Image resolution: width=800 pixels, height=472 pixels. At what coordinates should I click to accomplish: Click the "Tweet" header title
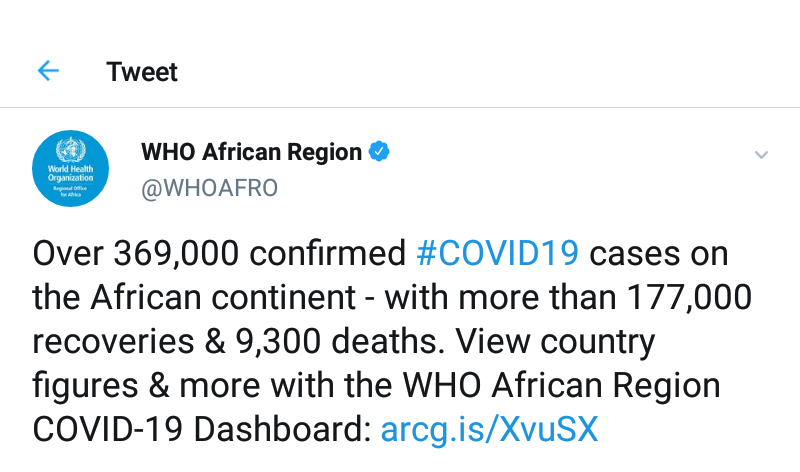coord(142,72)
